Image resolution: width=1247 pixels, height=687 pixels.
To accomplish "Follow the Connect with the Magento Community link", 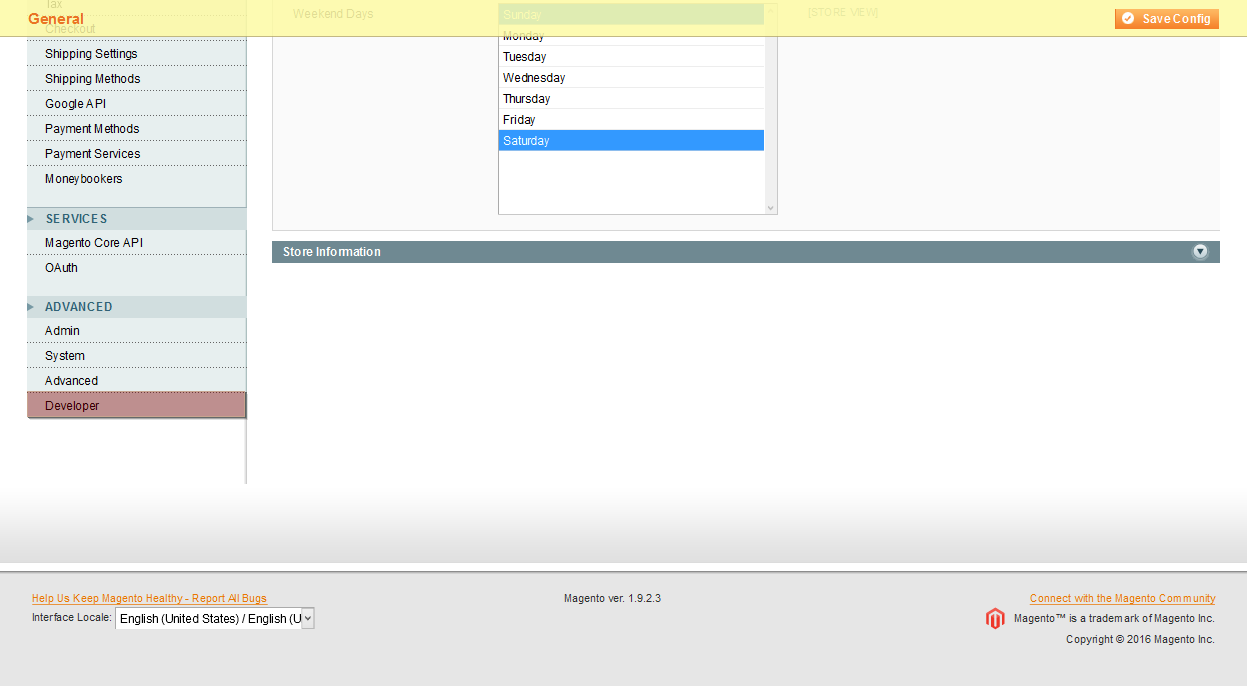I will (1123, 599).
